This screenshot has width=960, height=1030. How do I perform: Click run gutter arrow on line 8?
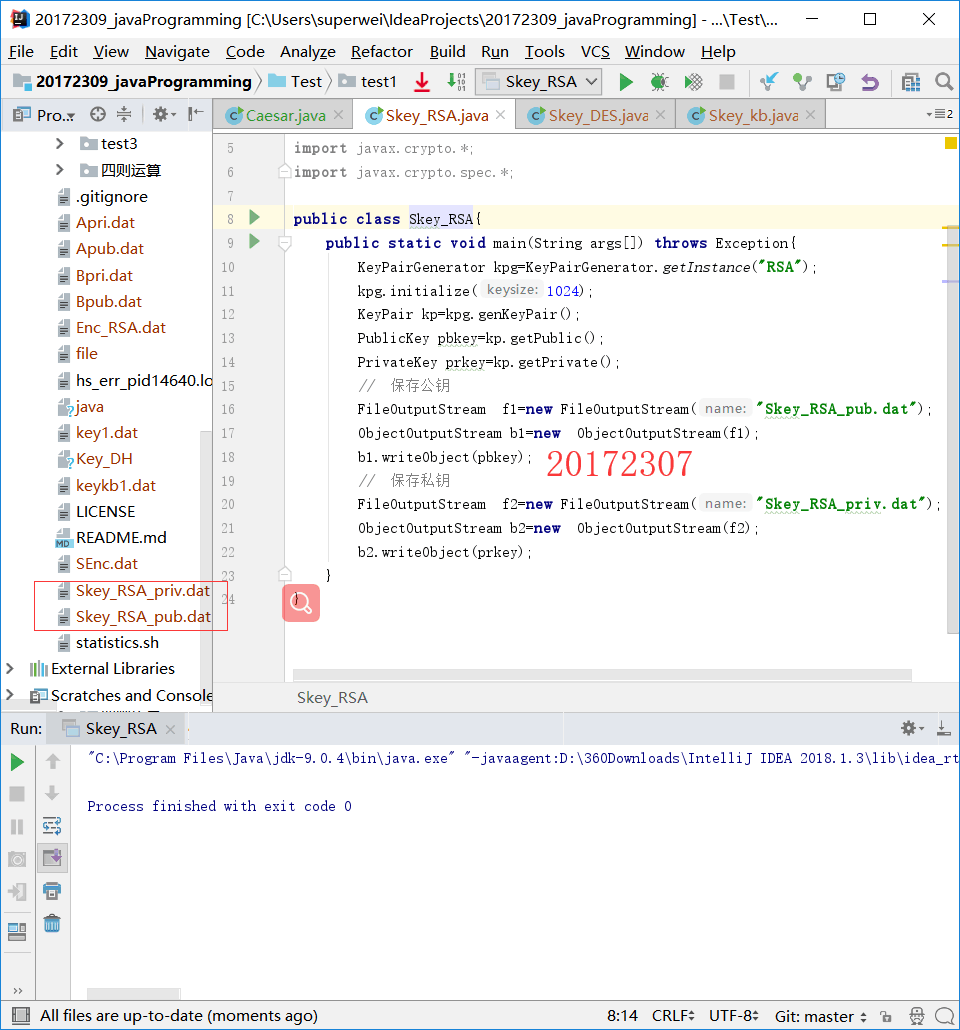pos(255,217)
